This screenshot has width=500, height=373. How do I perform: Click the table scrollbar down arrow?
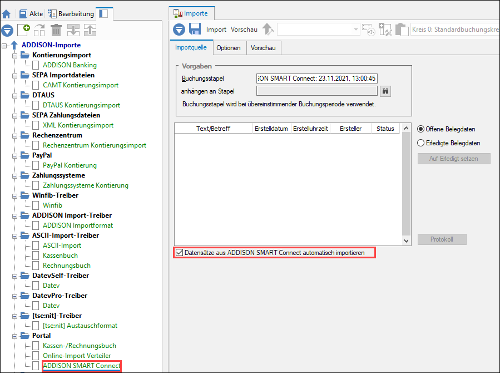406,241
